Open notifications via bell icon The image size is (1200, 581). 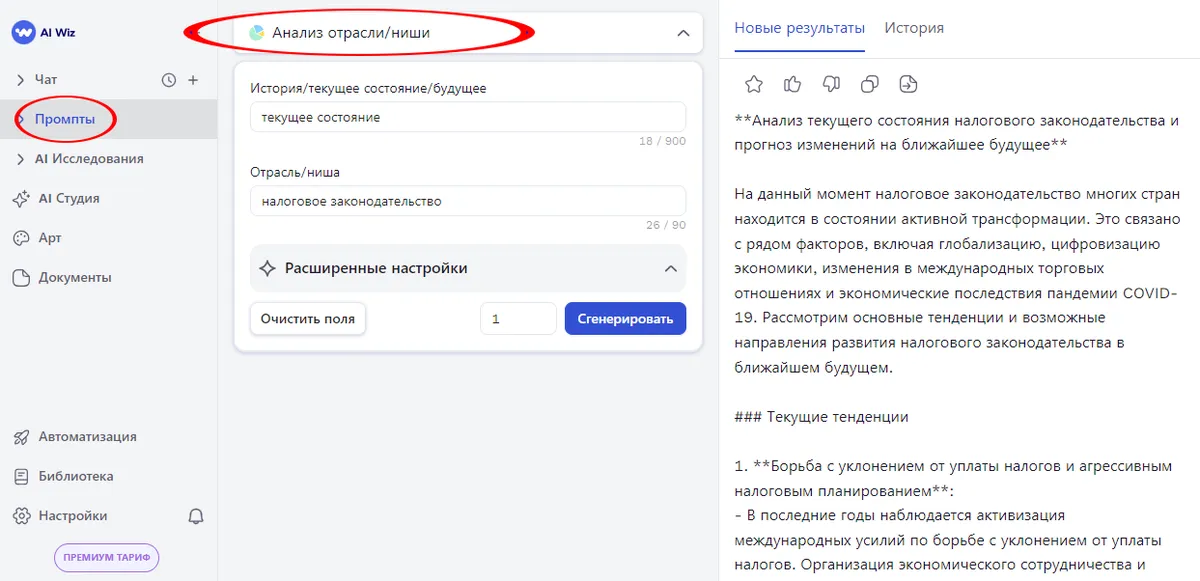(x=196, y=515)
